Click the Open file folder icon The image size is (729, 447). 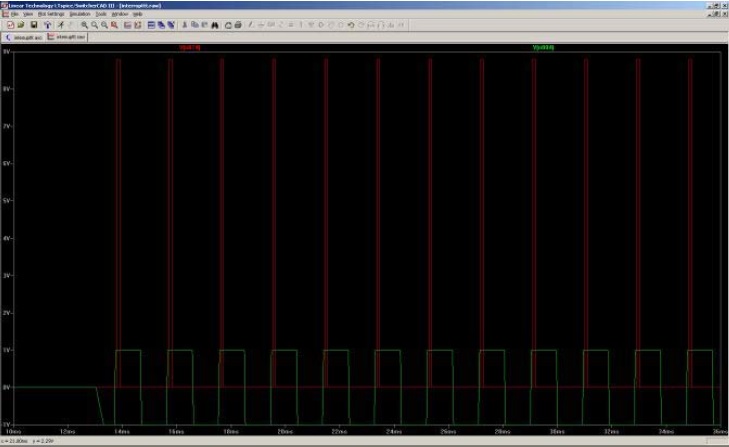click(x=21, y=25)
